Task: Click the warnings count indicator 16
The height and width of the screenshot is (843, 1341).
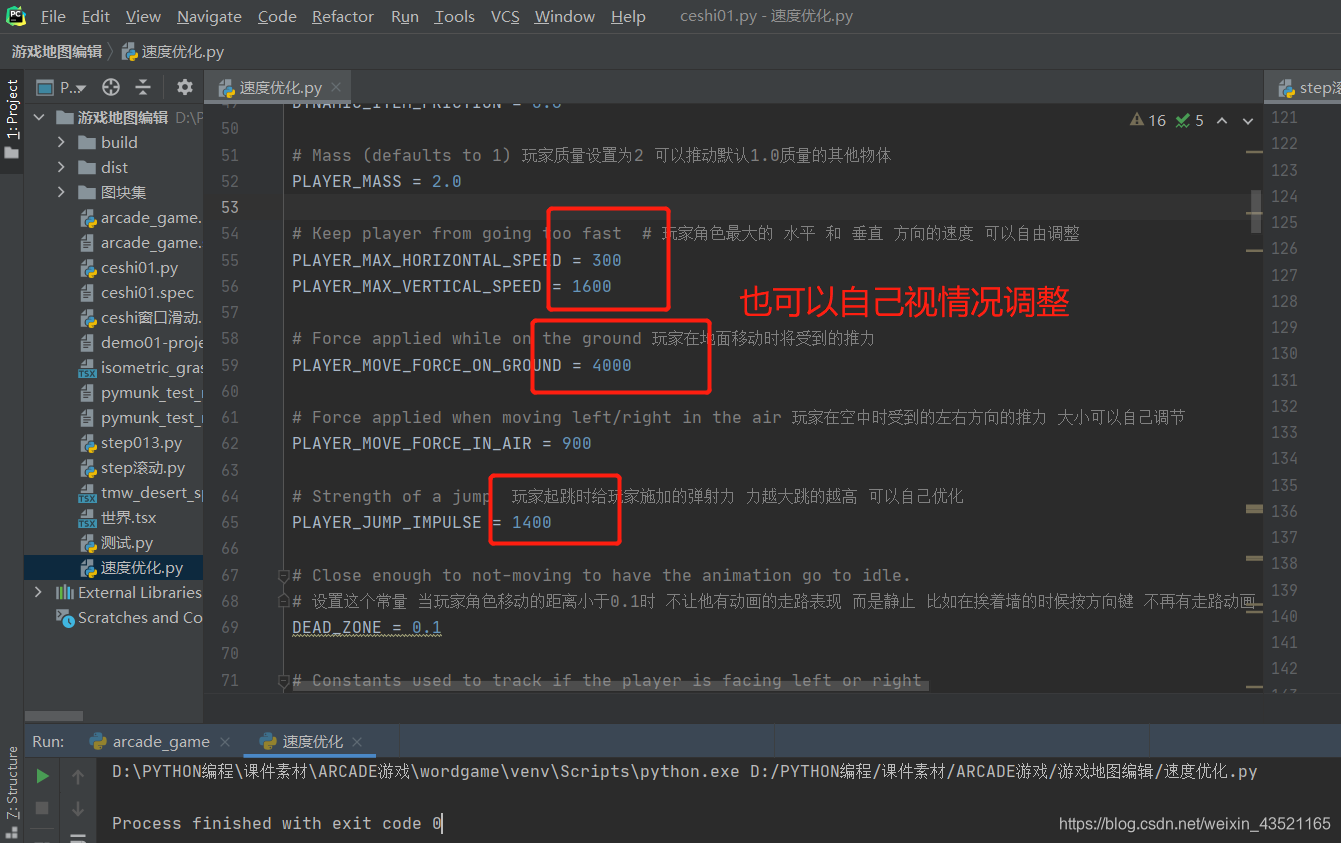Action: (x=1148, y=120)
